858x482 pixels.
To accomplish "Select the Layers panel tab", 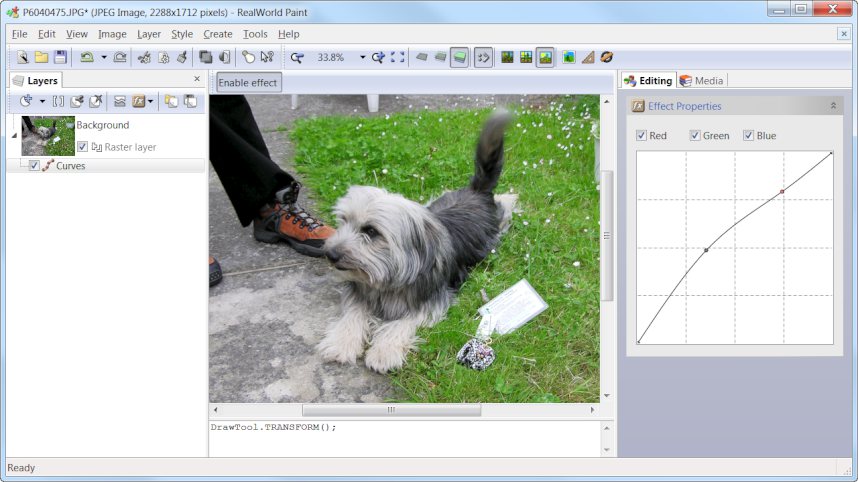I will (36, 80).
